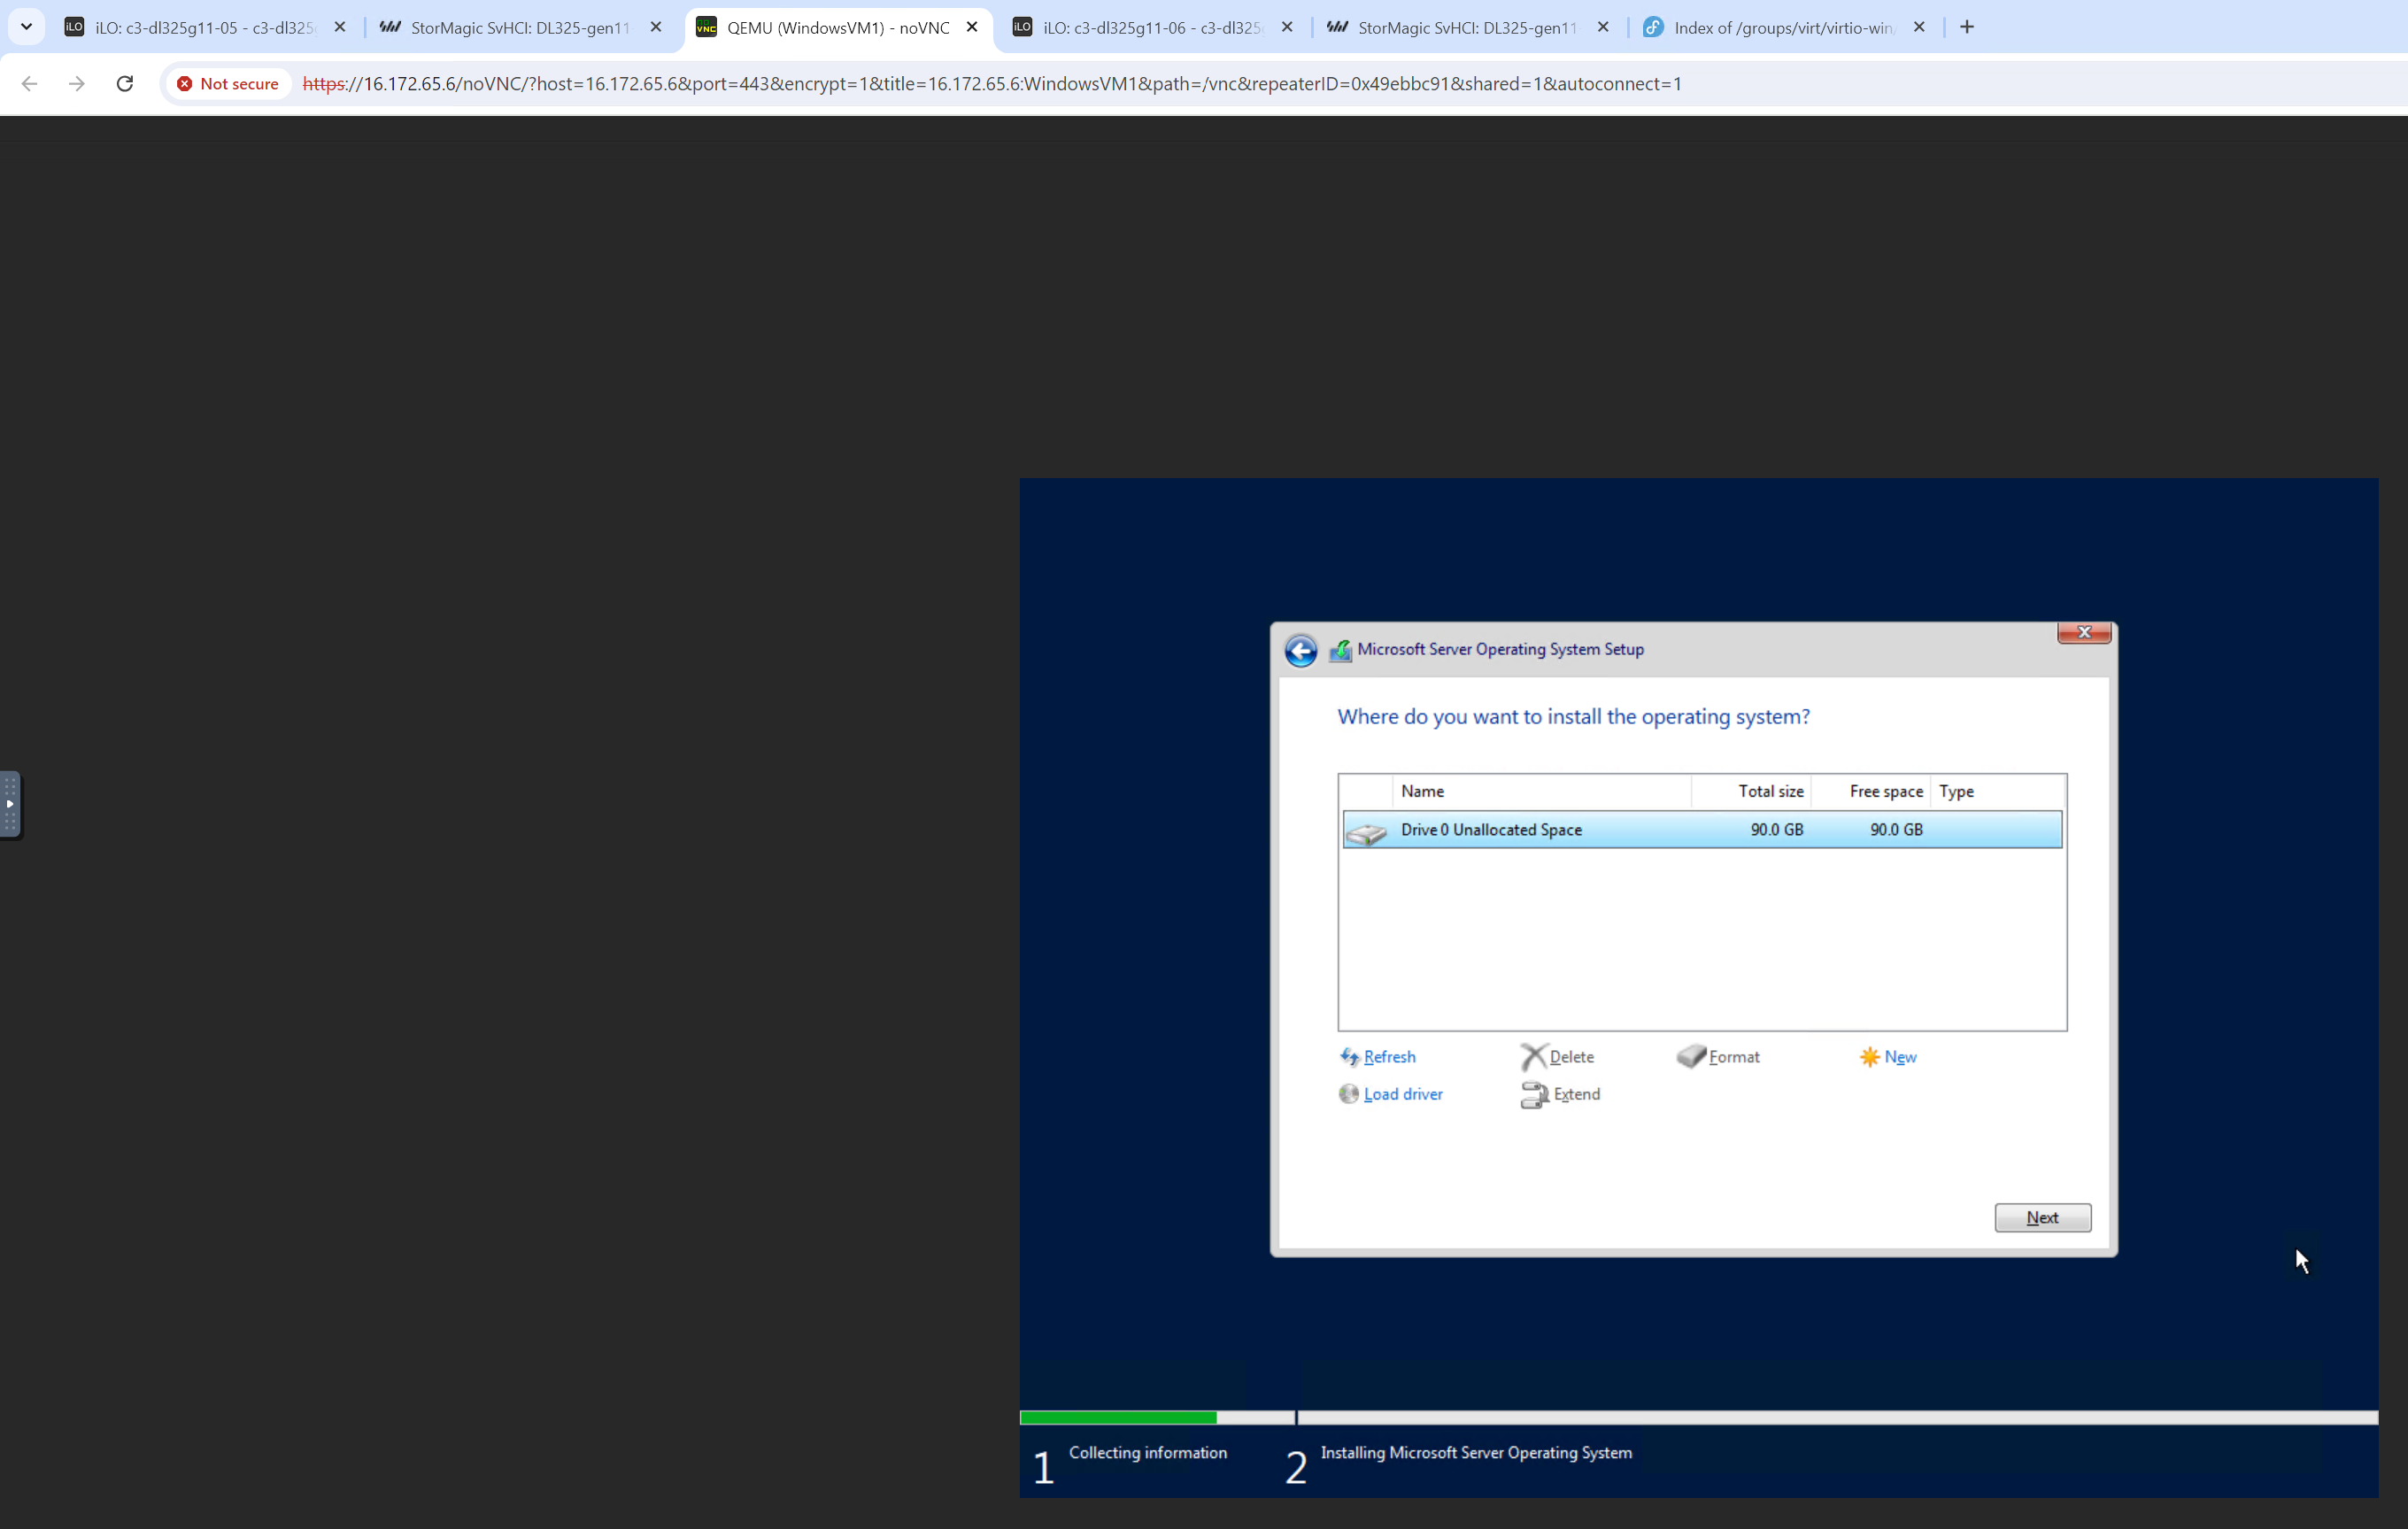Image resolution: width=2408 pixels, height=1529 pixels.
Task: Click the browser reload button
Action: 124,84
